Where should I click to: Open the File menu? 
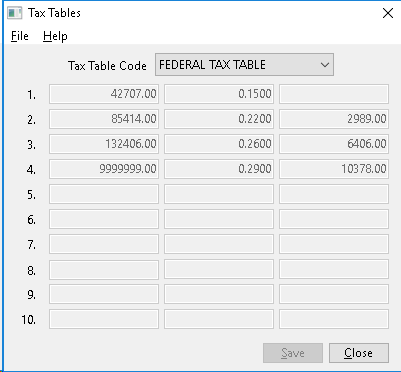(x=20, y=36)
